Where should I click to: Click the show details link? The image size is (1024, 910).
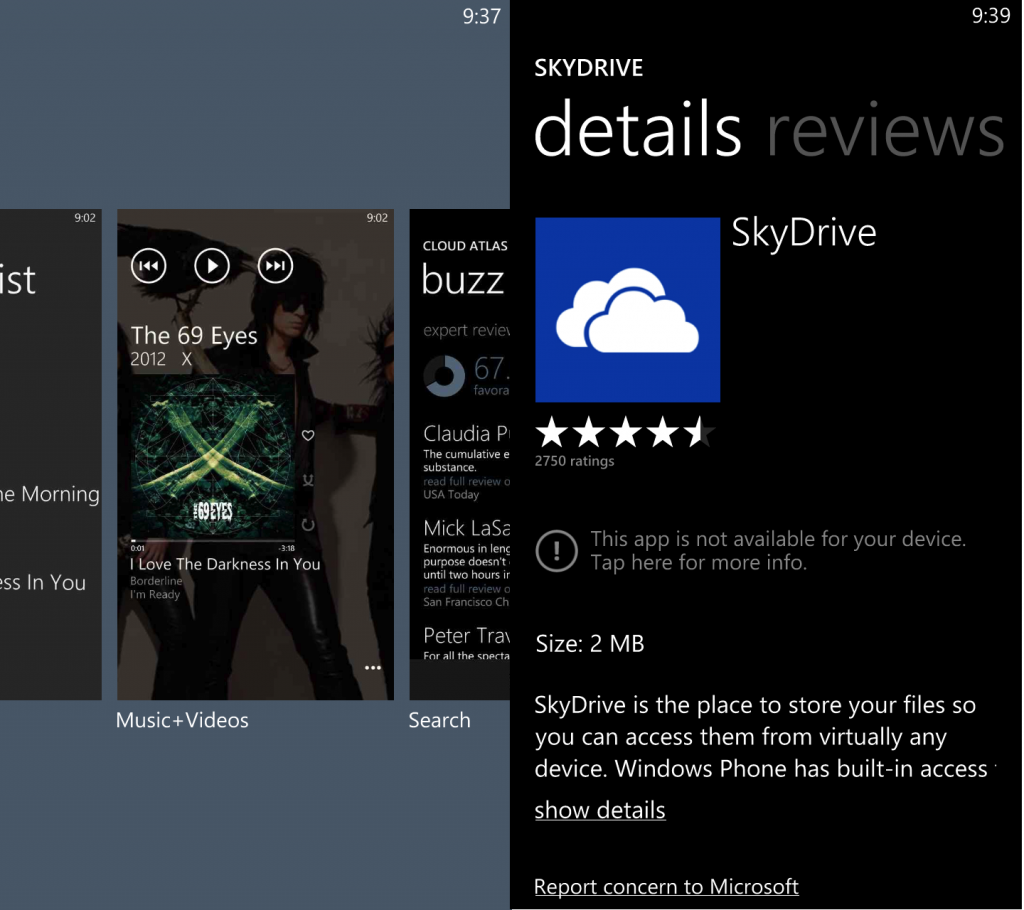600,810
